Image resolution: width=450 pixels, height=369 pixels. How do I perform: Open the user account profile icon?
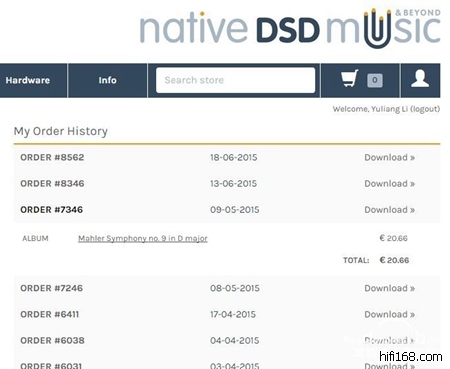click(420, 78)
